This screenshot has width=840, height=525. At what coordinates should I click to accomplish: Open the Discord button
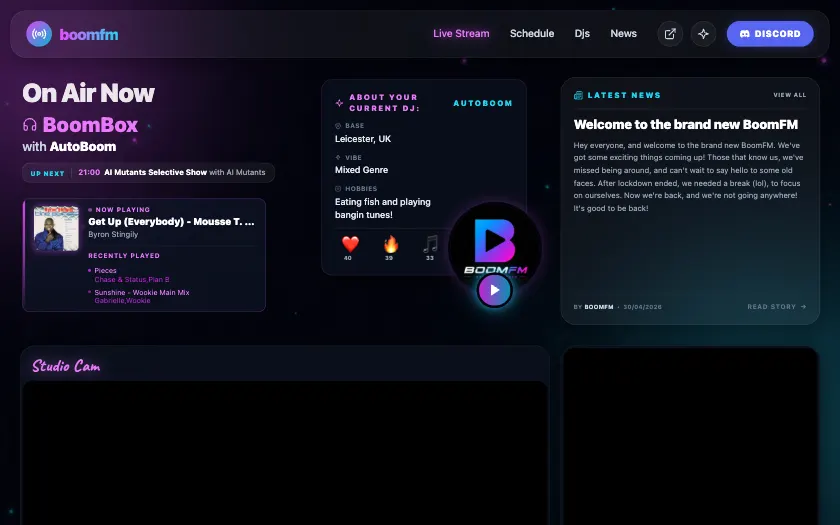(x=770, y=34)
